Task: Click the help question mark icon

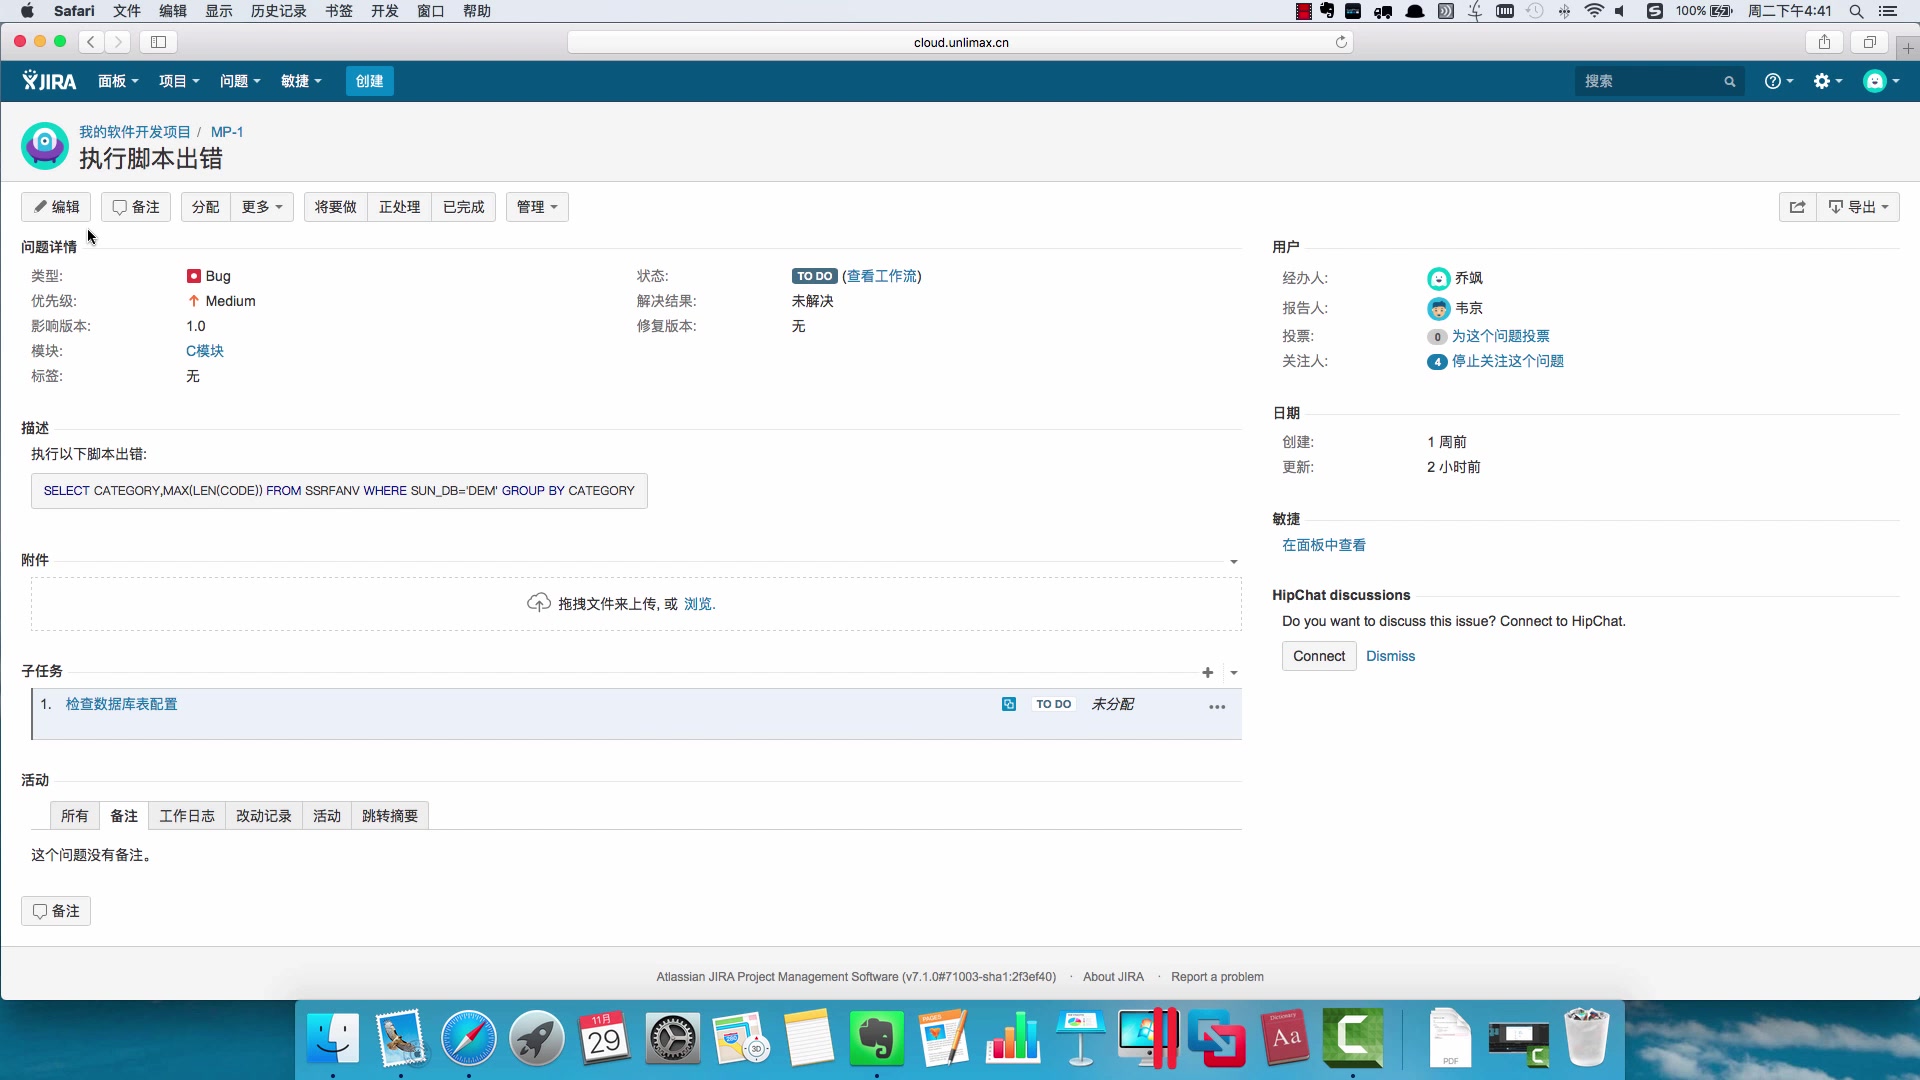Action: pyautogui.click(x=1774, y=81)
